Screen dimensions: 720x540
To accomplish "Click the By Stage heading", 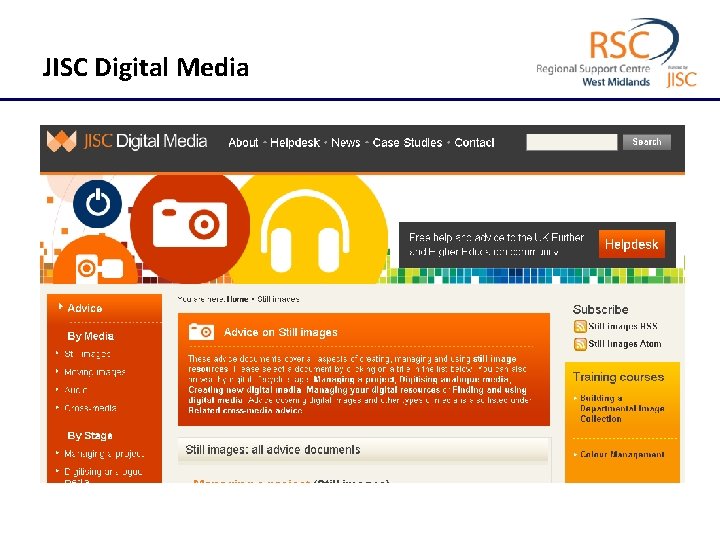I will coord(90,435).
